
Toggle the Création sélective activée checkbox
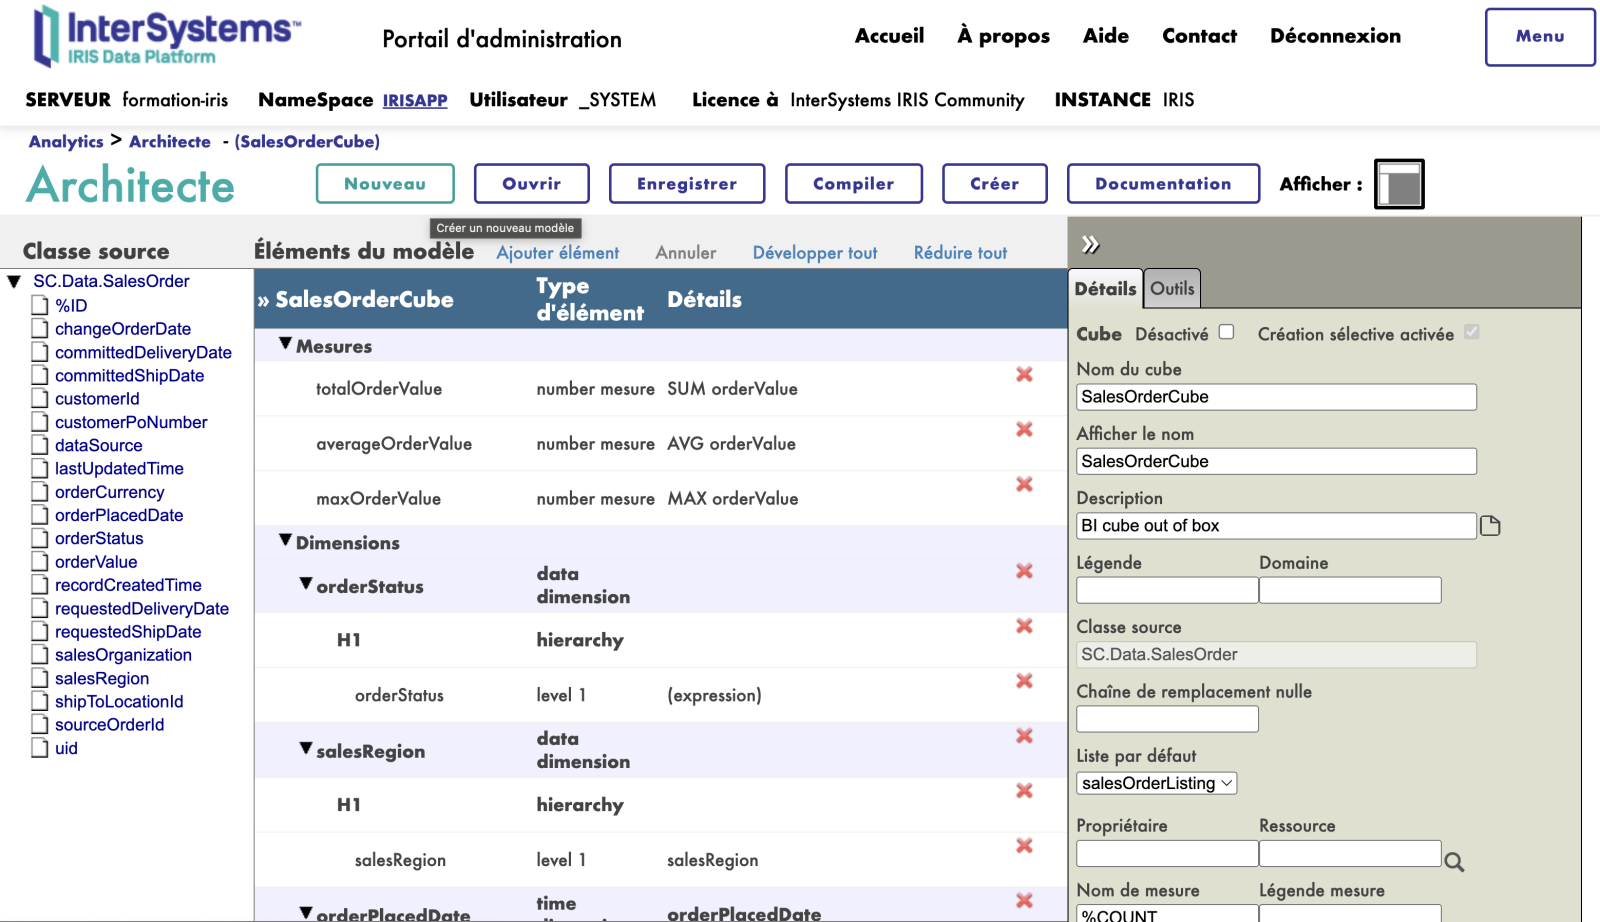(1471, 333)
